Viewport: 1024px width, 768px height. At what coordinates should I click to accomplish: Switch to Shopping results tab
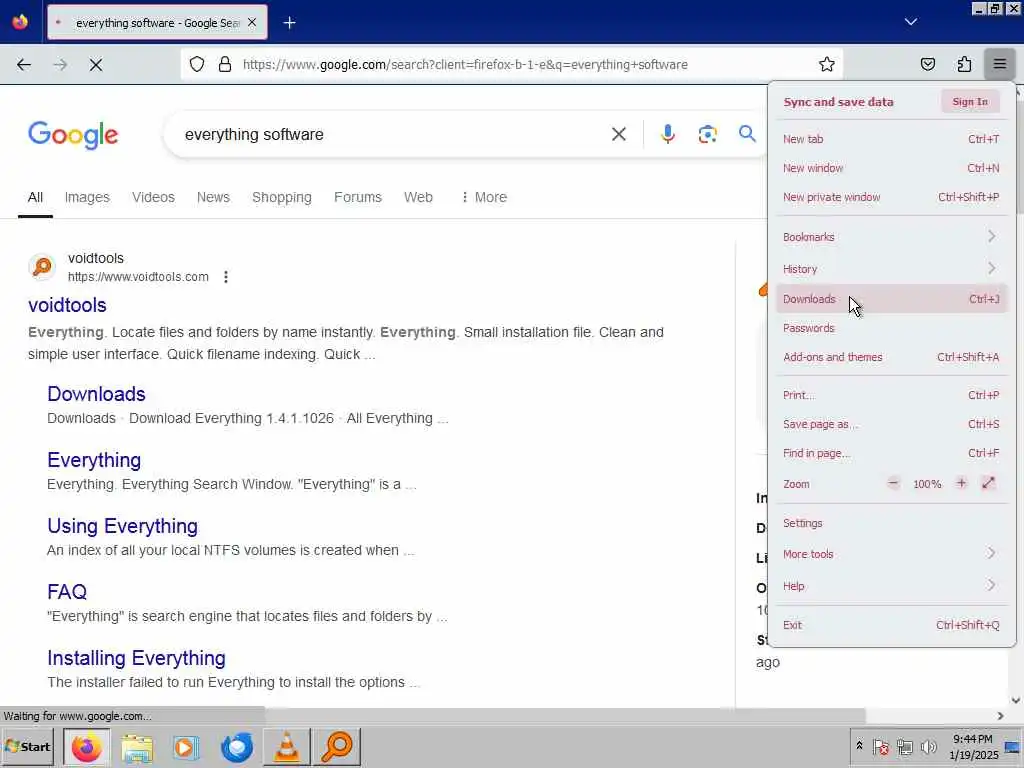tap(281, 197)
